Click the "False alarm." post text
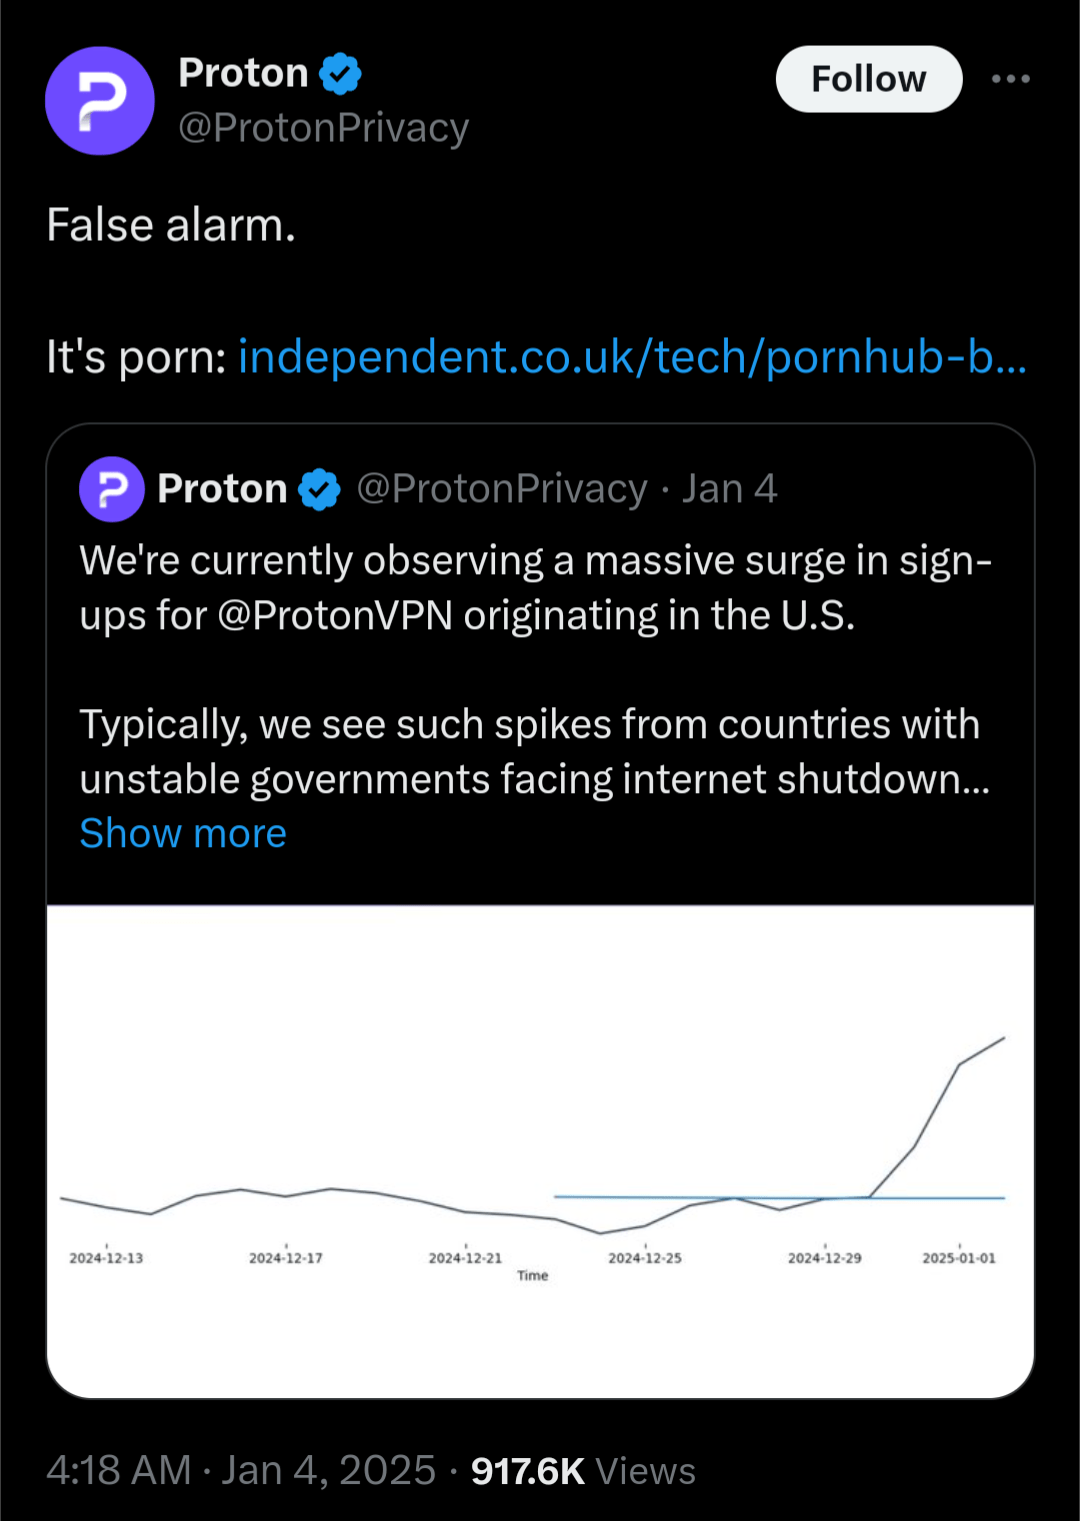This screenshot has height=1521, width=1080. click(x=171, y=225)
